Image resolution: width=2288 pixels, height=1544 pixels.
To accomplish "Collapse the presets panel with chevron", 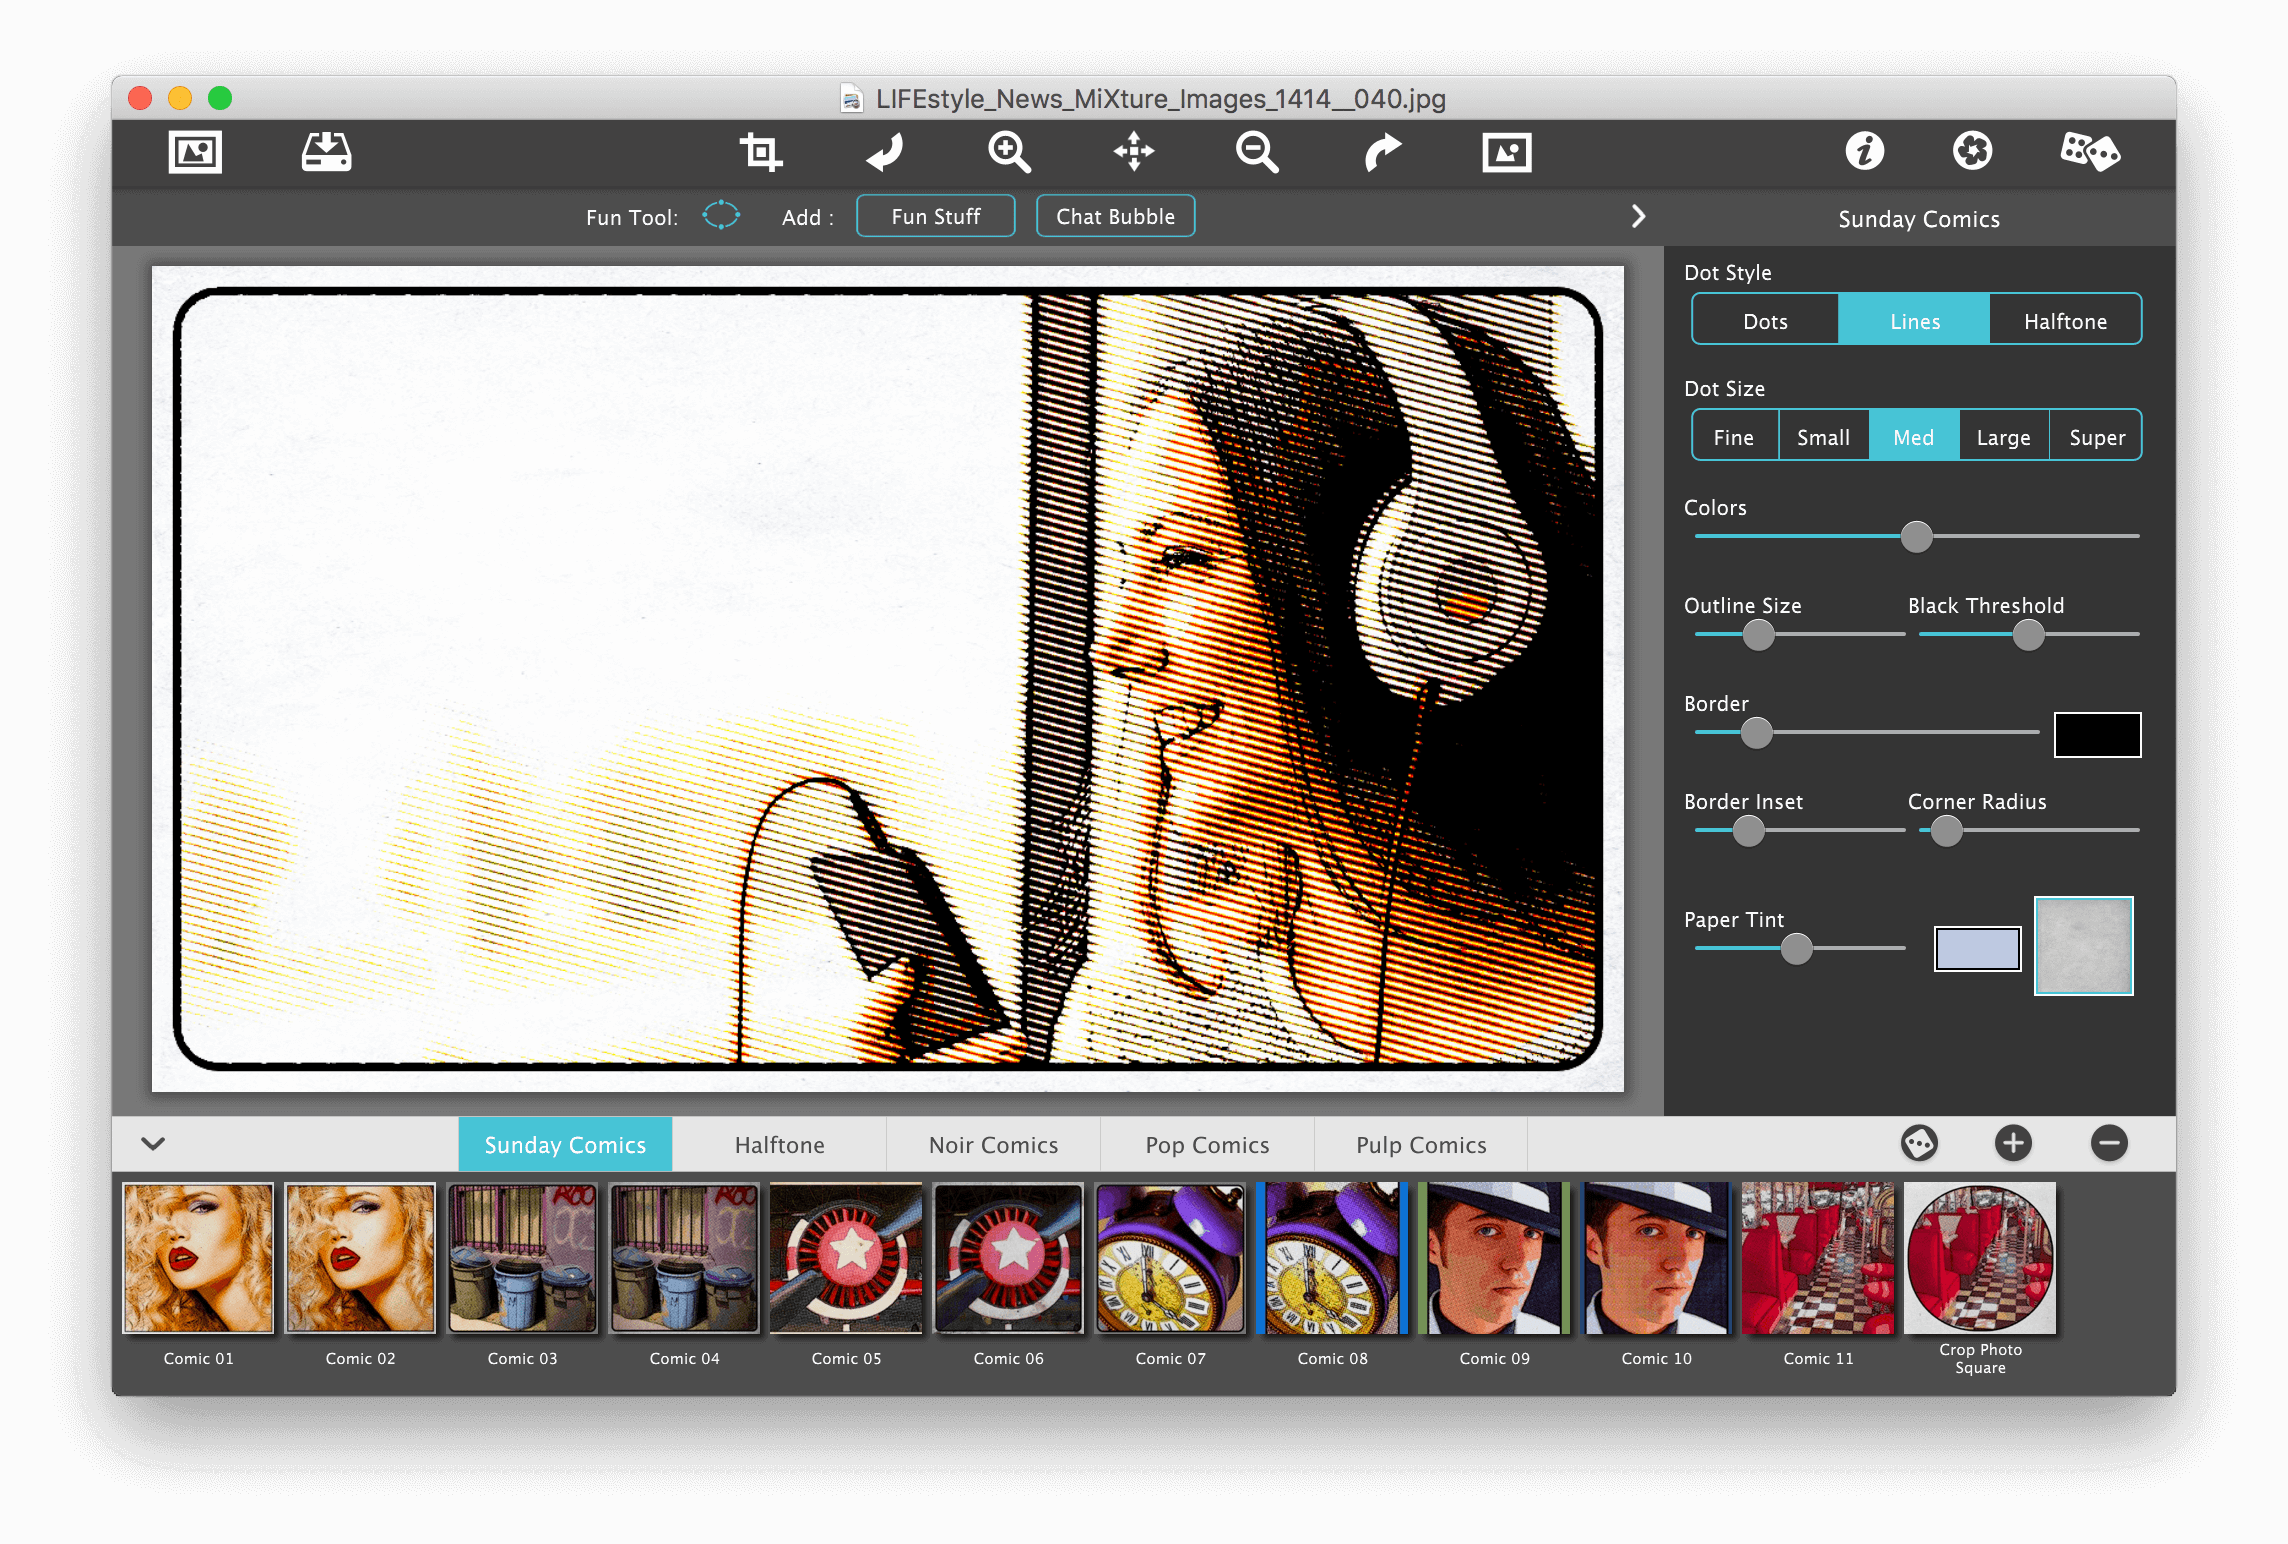I will point(153,1143).
